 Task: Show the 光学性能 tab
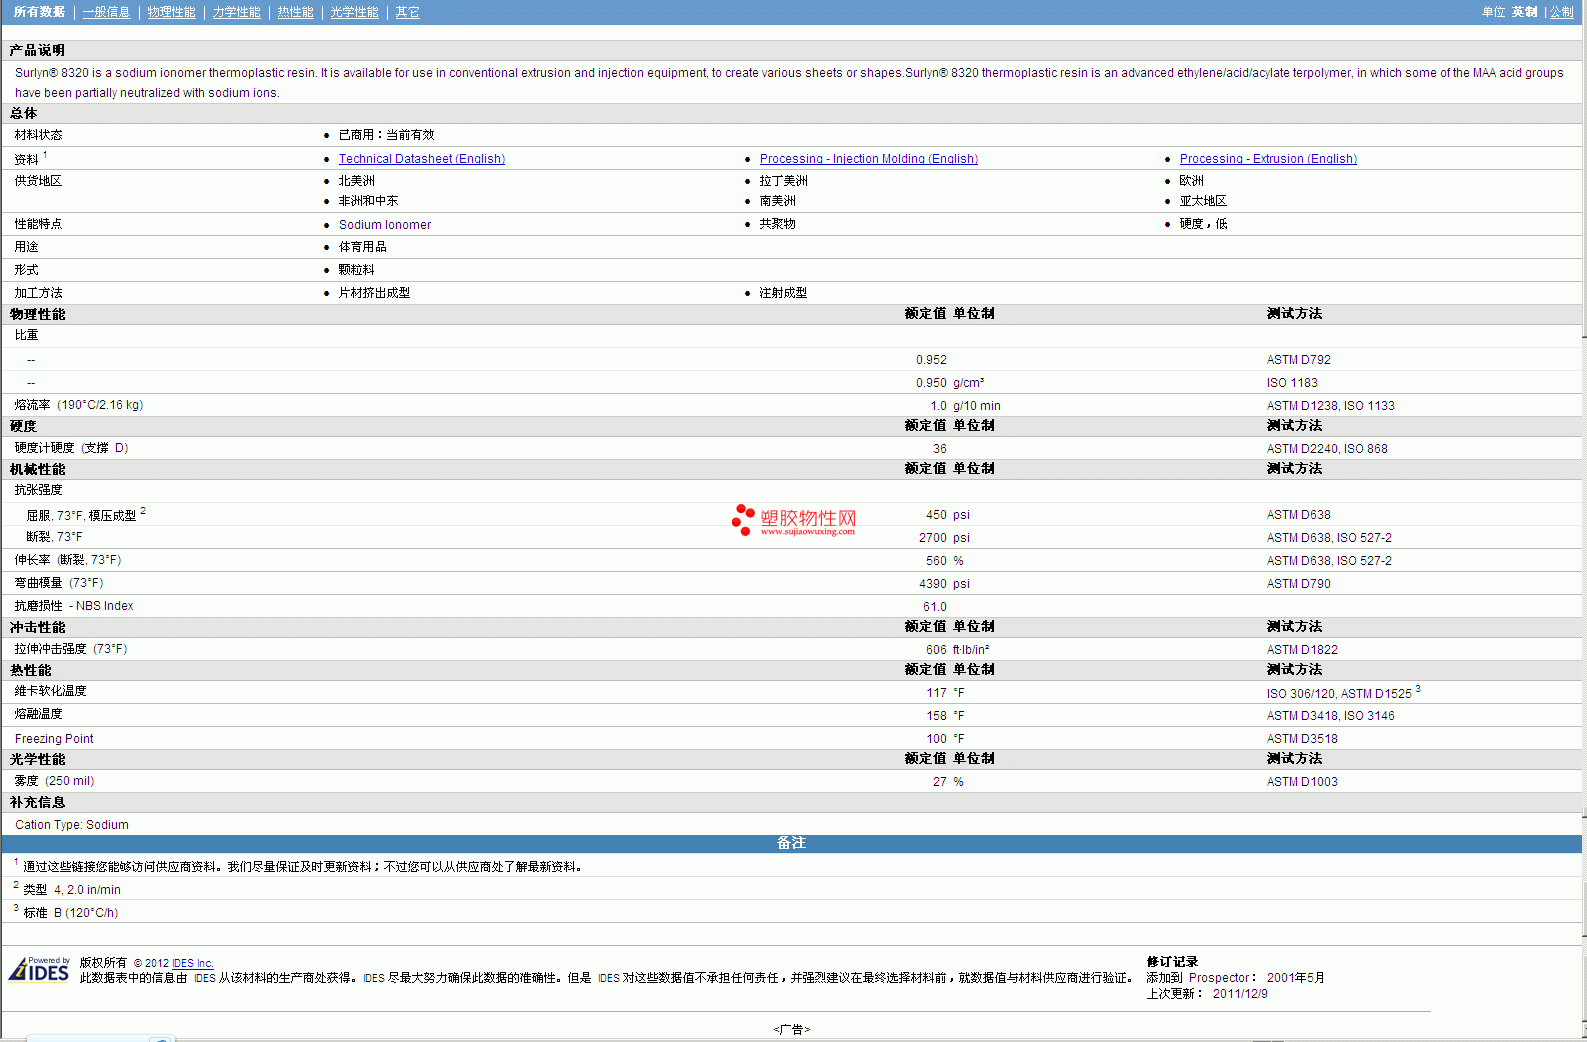354,12
